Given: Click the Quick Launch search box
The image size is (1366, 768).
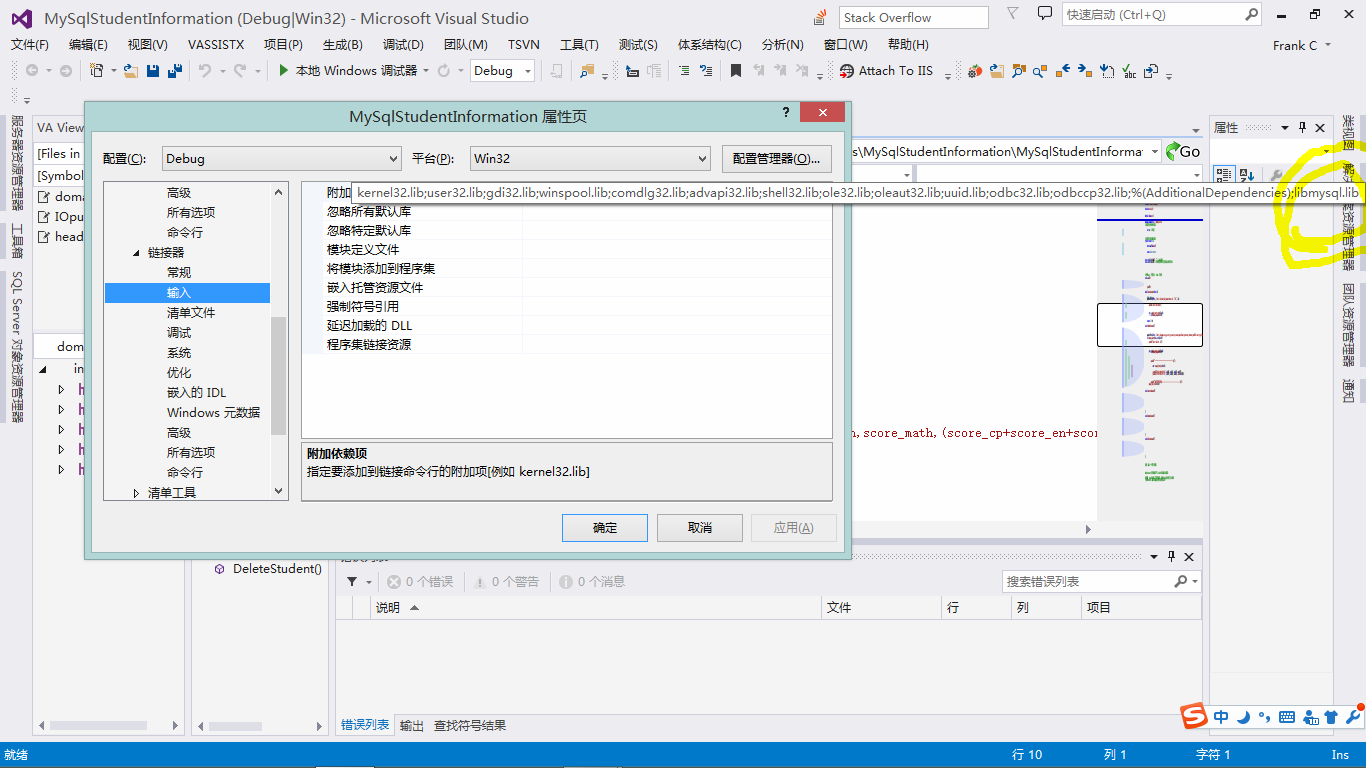Looking at the screenshot, I should pos(1161,15).
